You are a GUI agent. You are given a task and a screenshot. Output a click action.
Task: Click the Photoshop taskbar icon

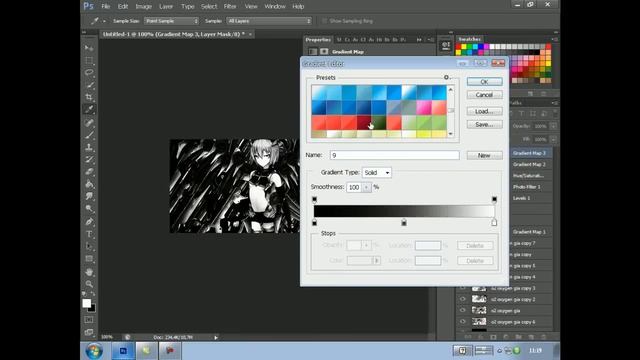[123, 351]
